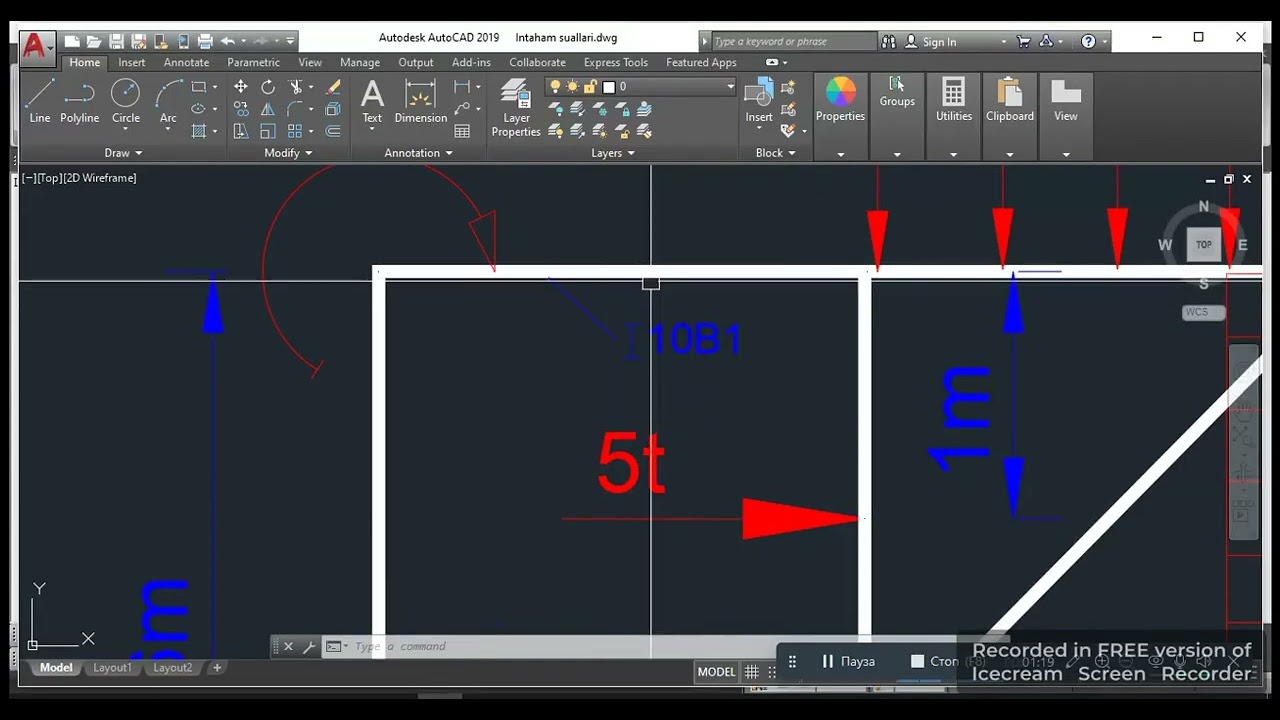The height and width of the screenshot is (720, 1280).
Task: Open Layer Properties manager
Action: [x=516, y=108]
